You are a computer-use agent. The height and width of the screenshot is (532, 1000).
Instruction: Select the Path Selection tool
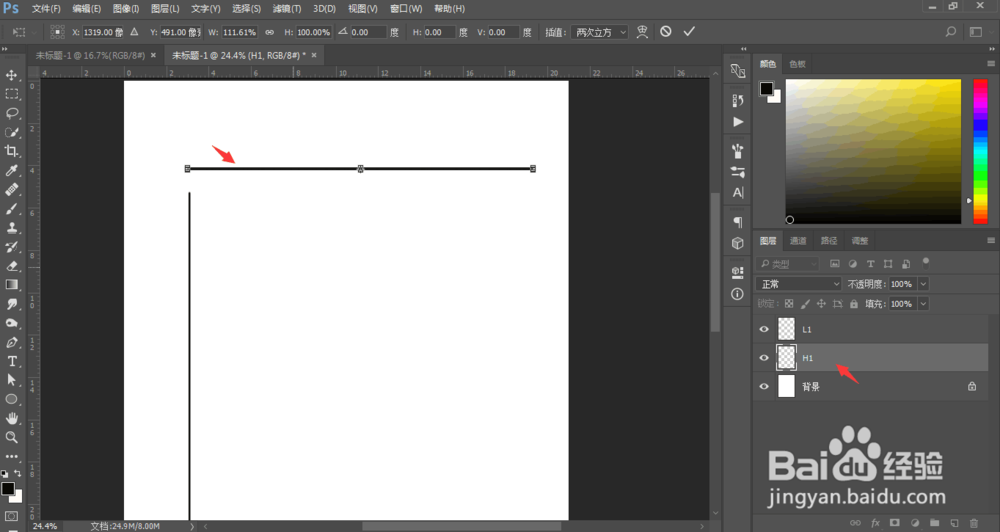[x=11, y=380]
